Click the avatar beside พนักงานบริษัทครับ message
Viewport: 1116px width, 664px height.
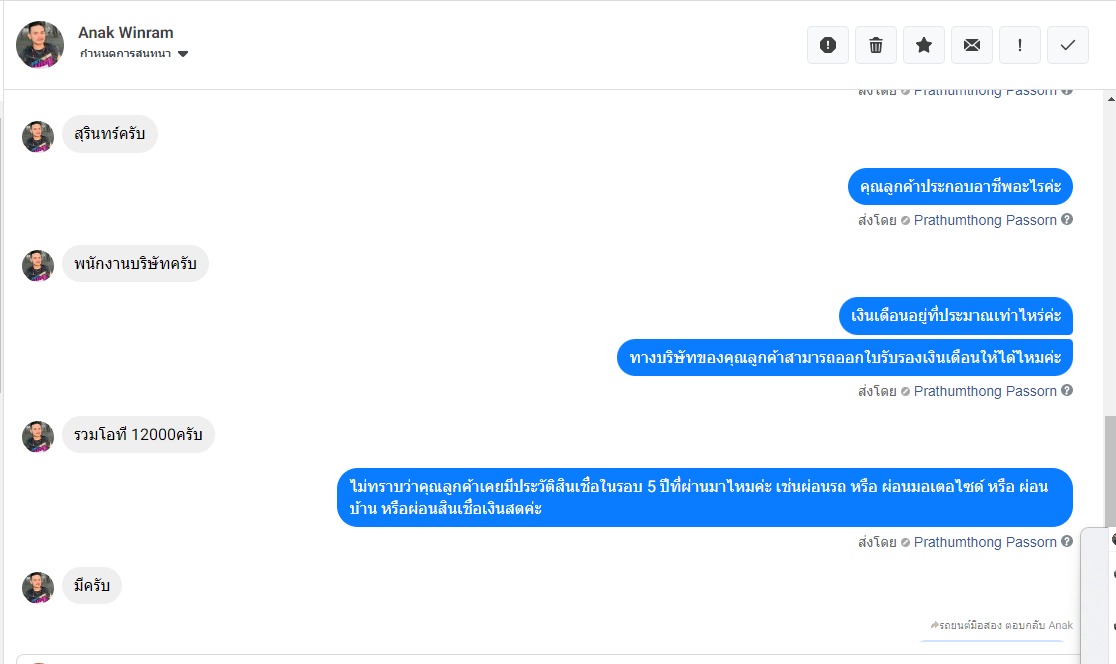tap(38, 266)
